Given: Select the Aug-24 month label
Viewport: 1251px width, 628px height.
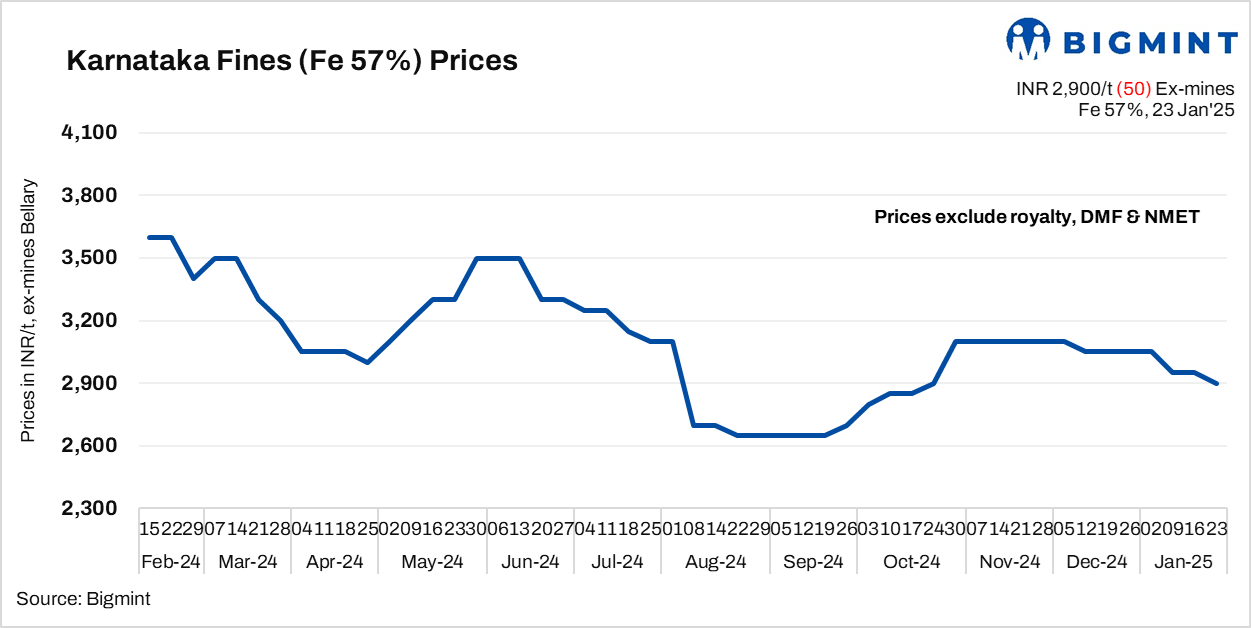Looking at the screenshot, I should (x=715, y=562).
